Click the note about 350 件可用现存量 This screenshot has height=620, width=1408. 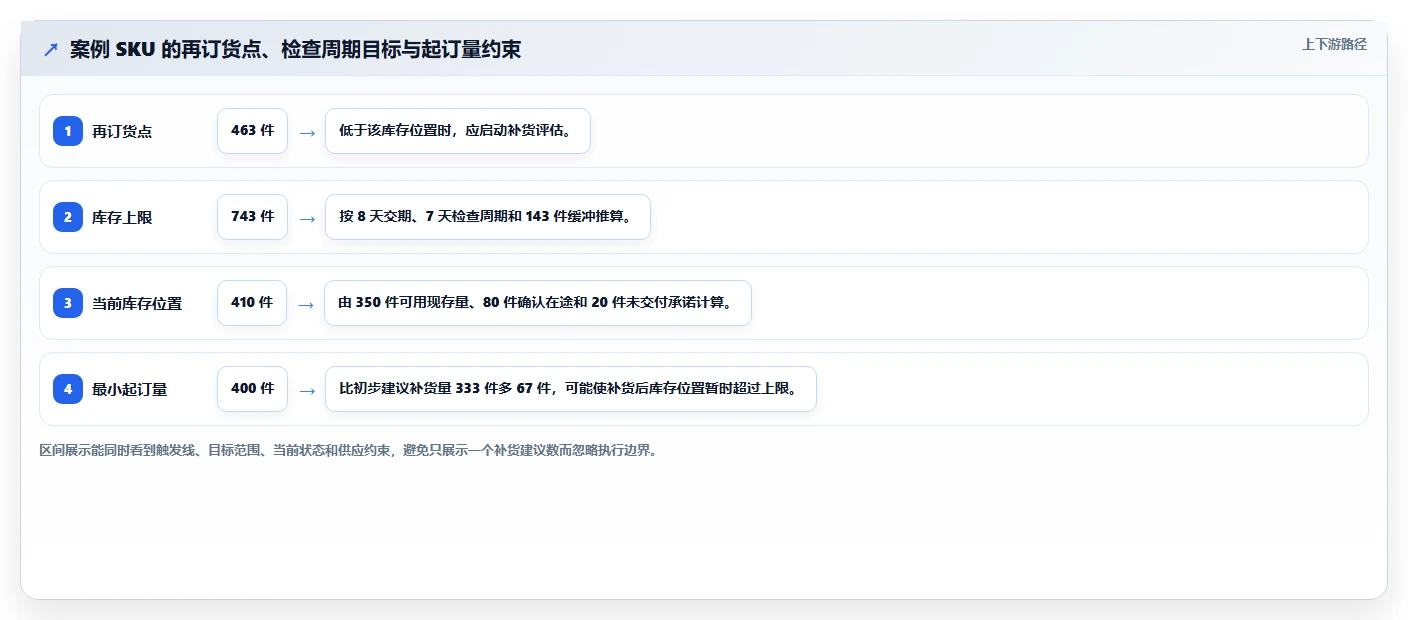point(538,303)
